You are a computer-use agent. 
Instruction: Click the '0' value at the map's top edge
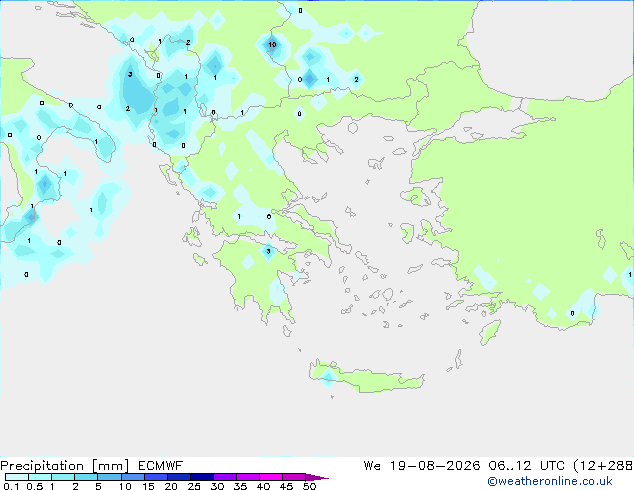tap(300, 11)
